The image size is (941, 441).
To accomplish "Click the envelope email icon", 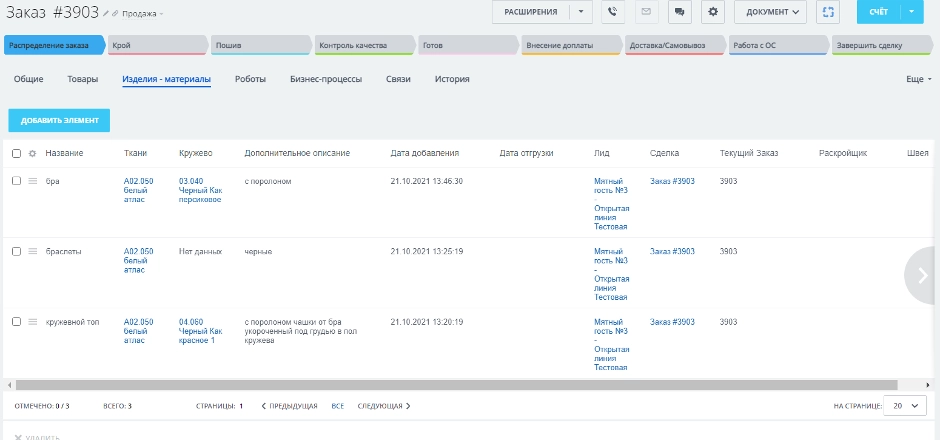I will pos(645,12).
